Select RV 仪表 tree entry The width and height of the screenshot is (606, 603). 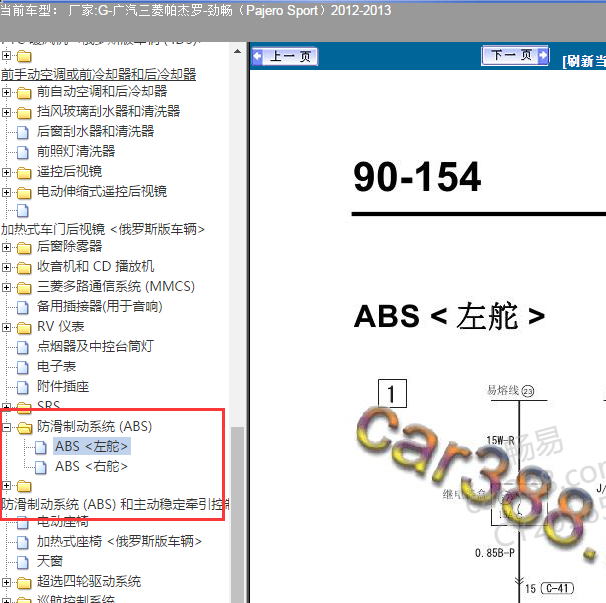click(x=61, y=327)
